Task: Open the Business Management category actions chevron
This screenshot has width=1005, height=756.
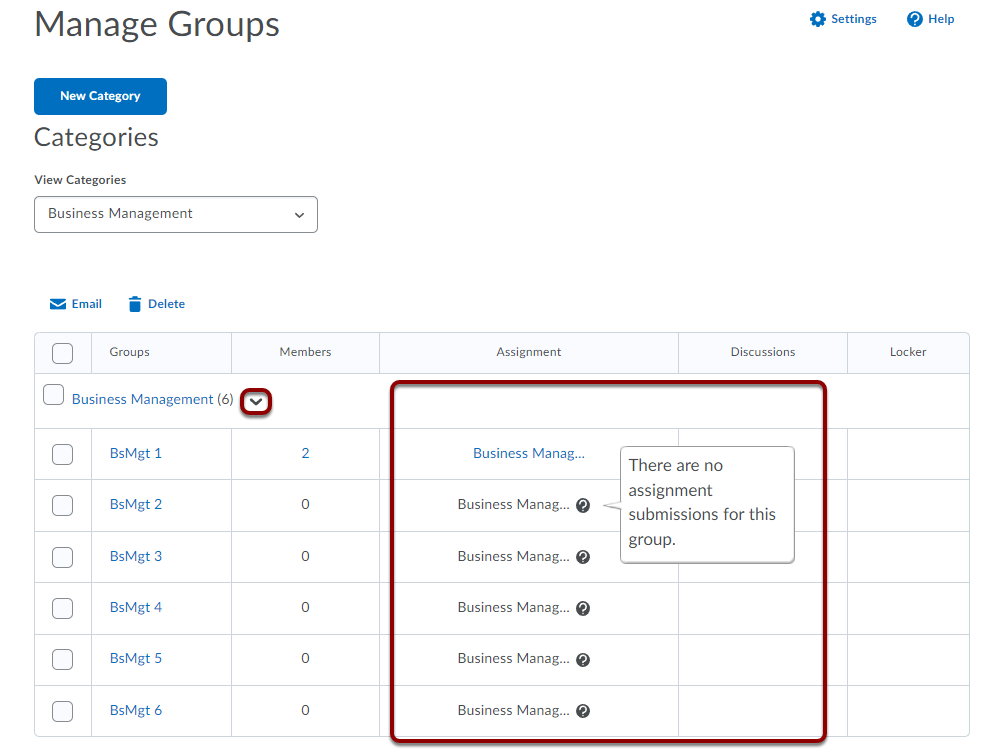Action: tap(256, 402)
